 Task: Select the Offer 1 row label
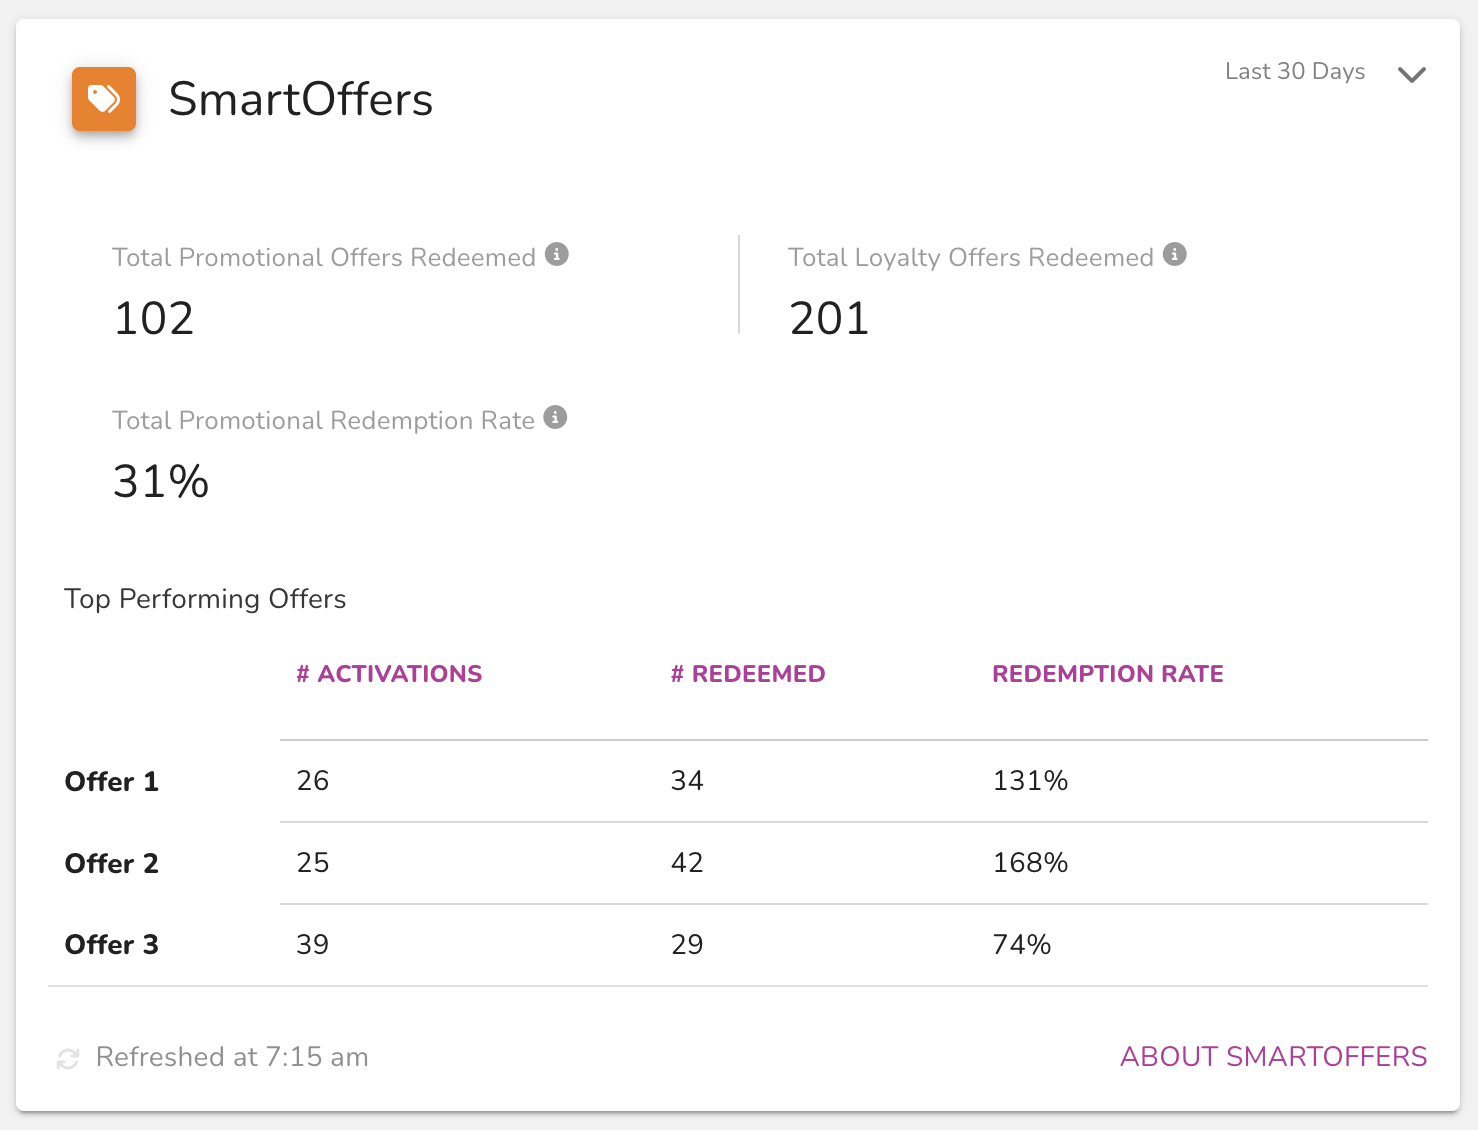tap(112, 782)
